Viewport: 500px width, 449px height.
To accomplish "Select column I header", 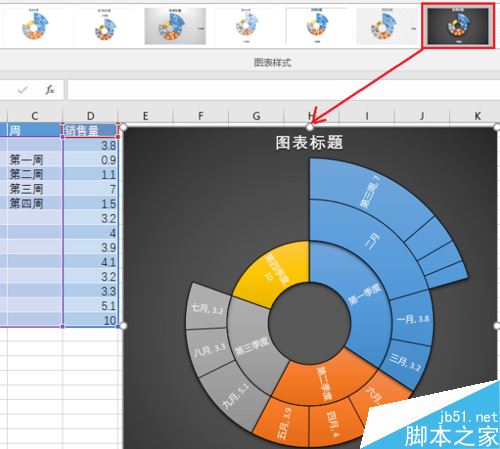I will click(367, 116).
